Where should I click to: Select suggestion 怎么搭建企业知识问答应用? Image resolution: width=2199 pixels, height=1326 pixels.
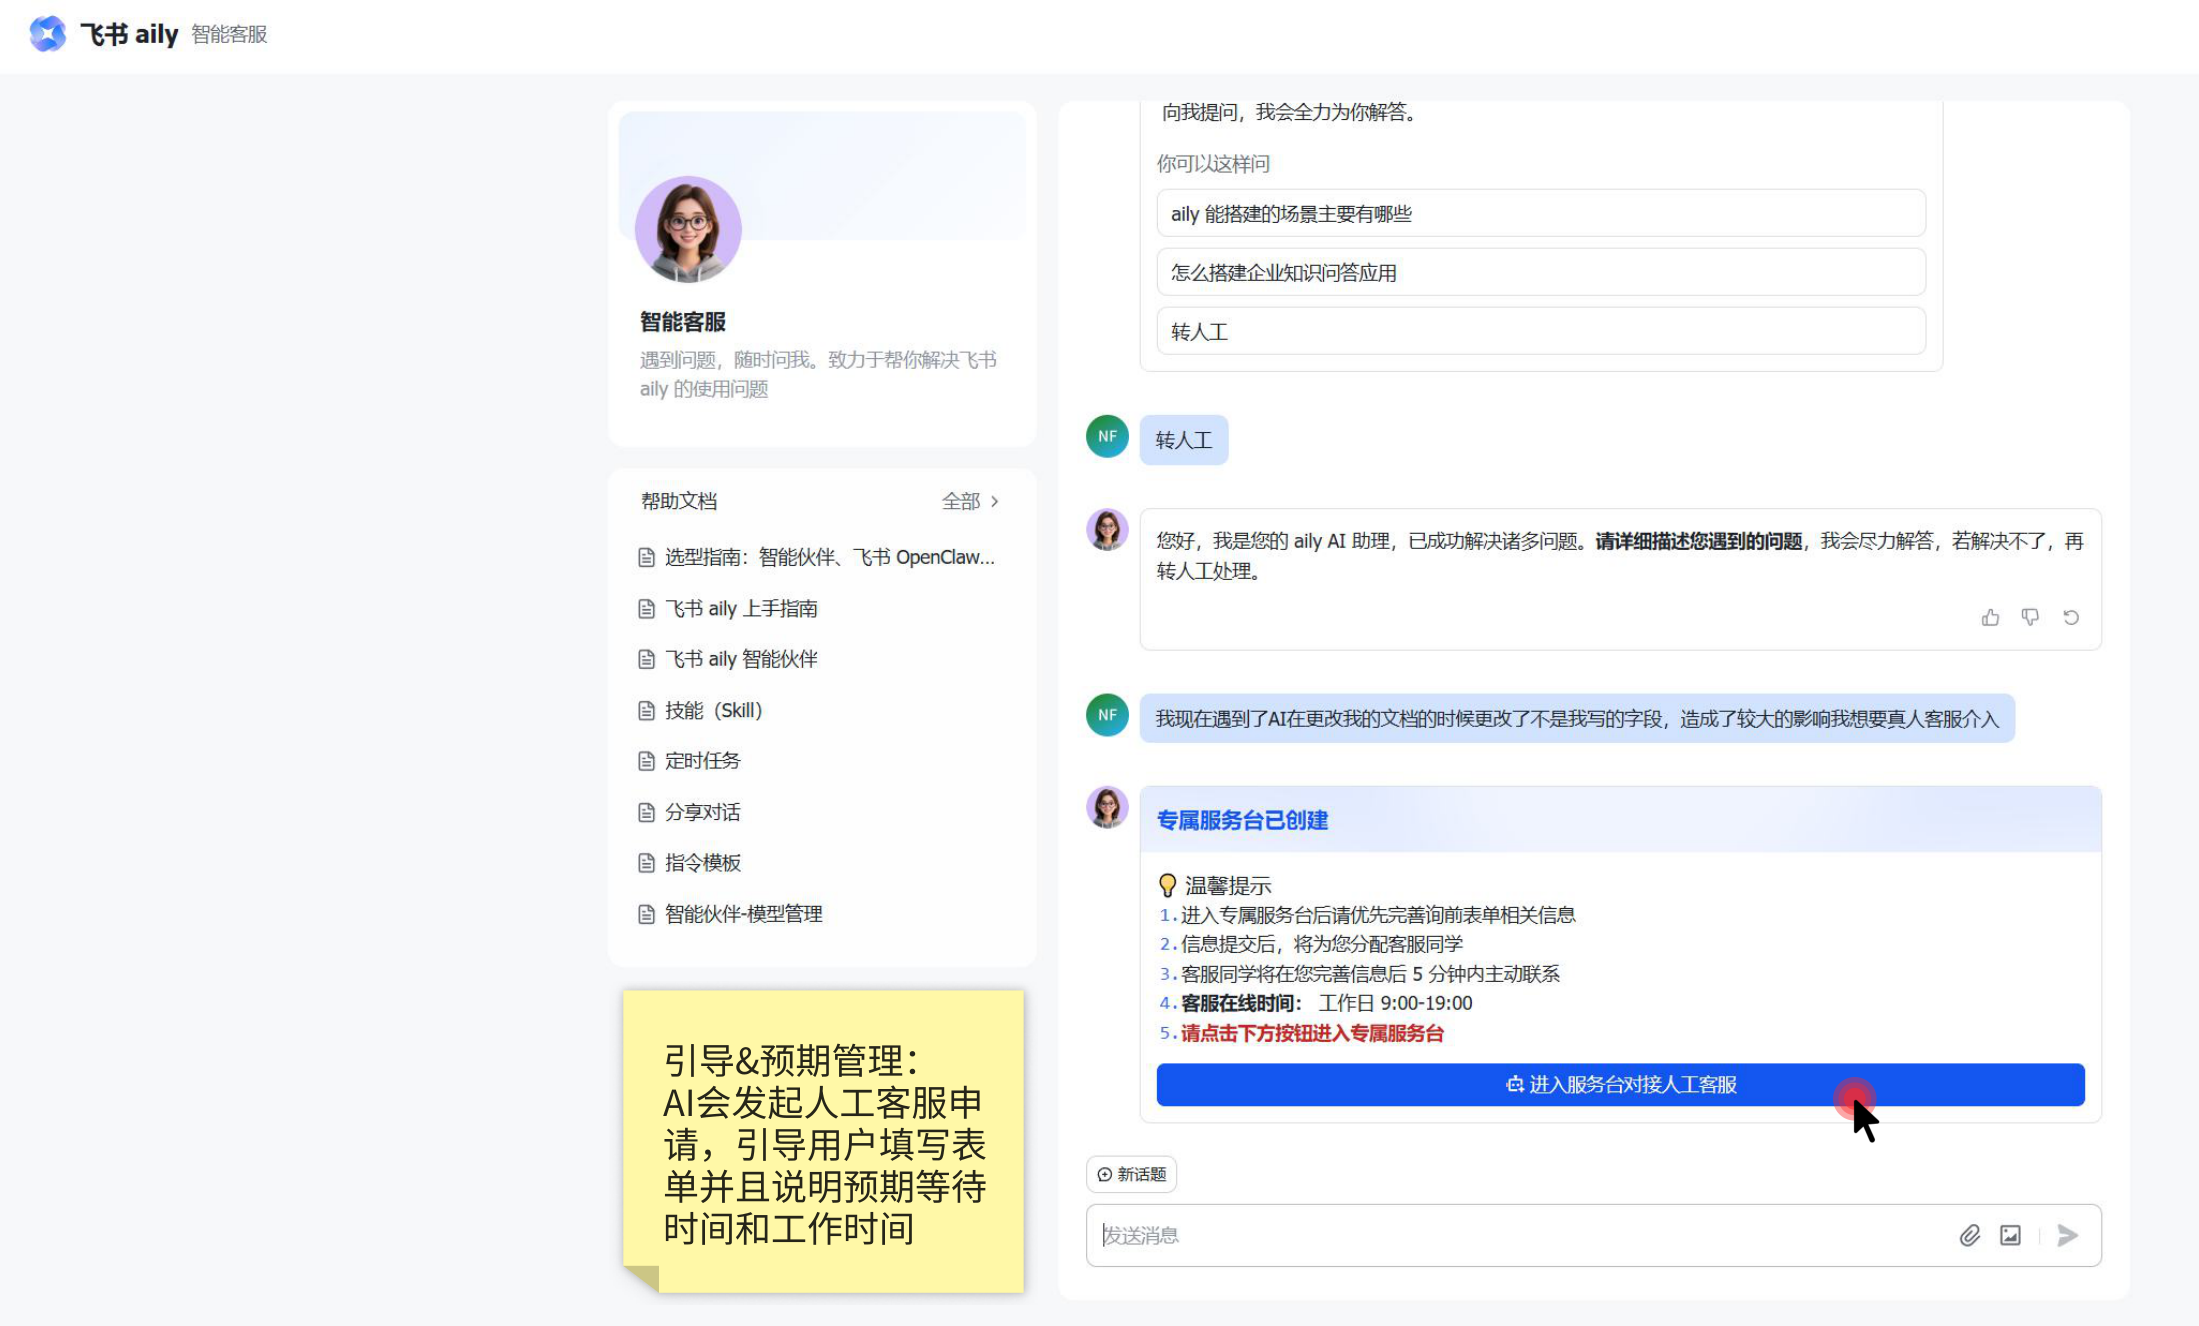point(1541,272)
